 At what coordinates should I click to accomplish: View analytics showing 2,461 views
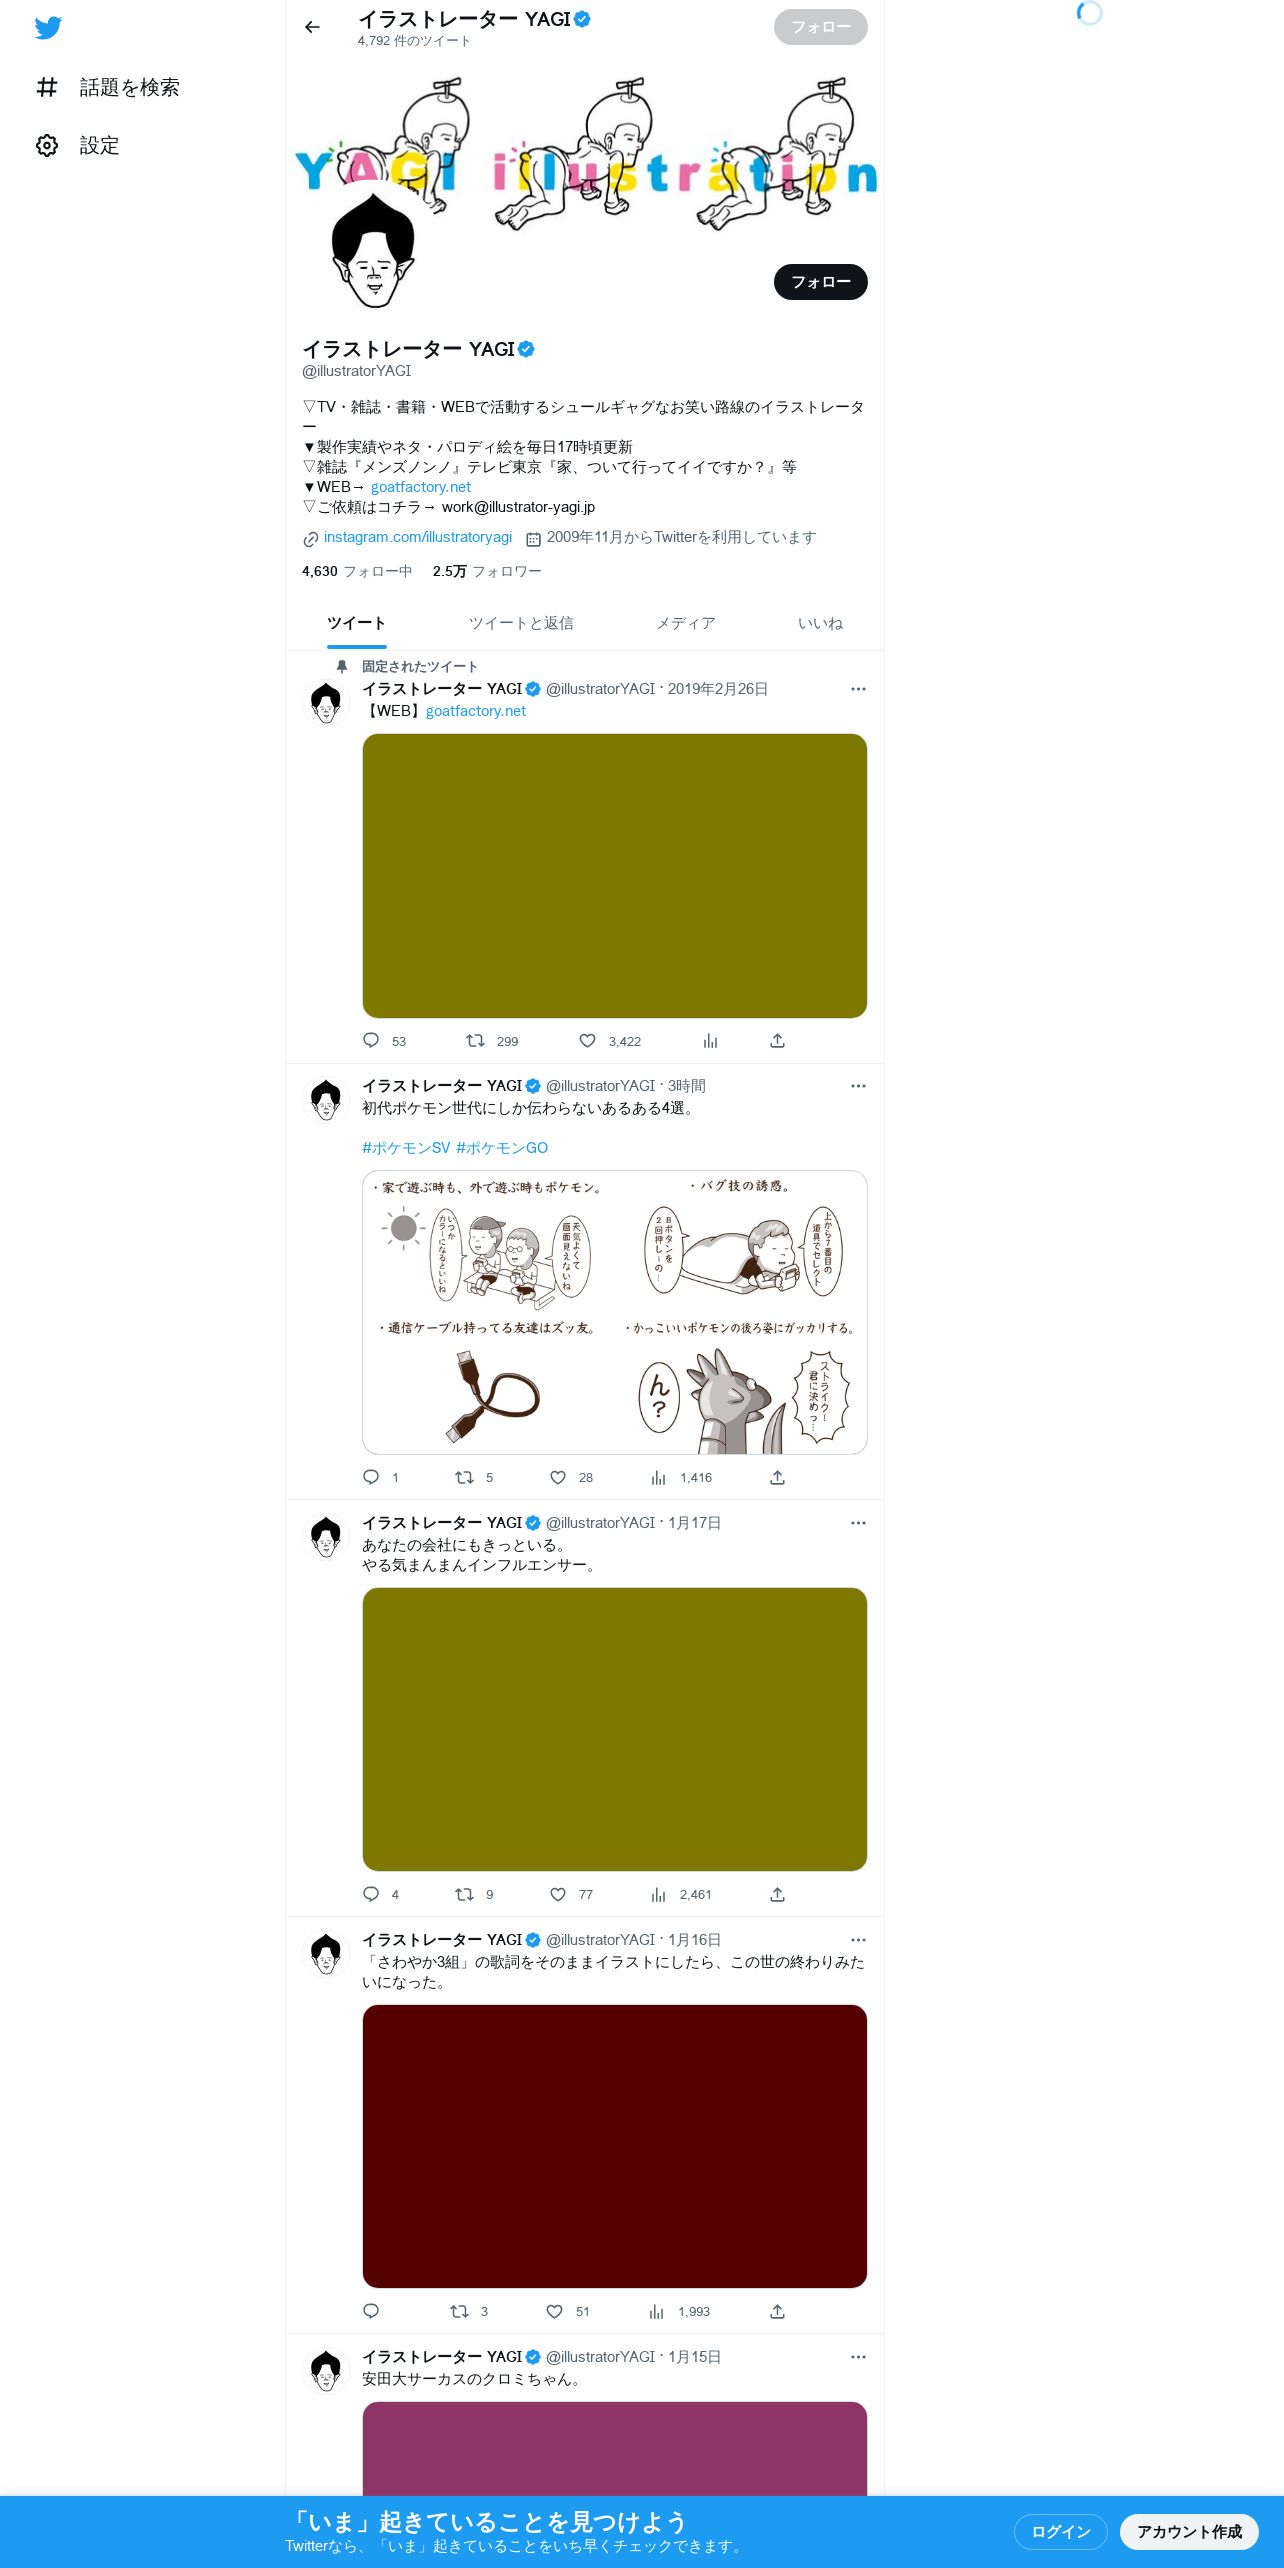(x=681, y=1894)
